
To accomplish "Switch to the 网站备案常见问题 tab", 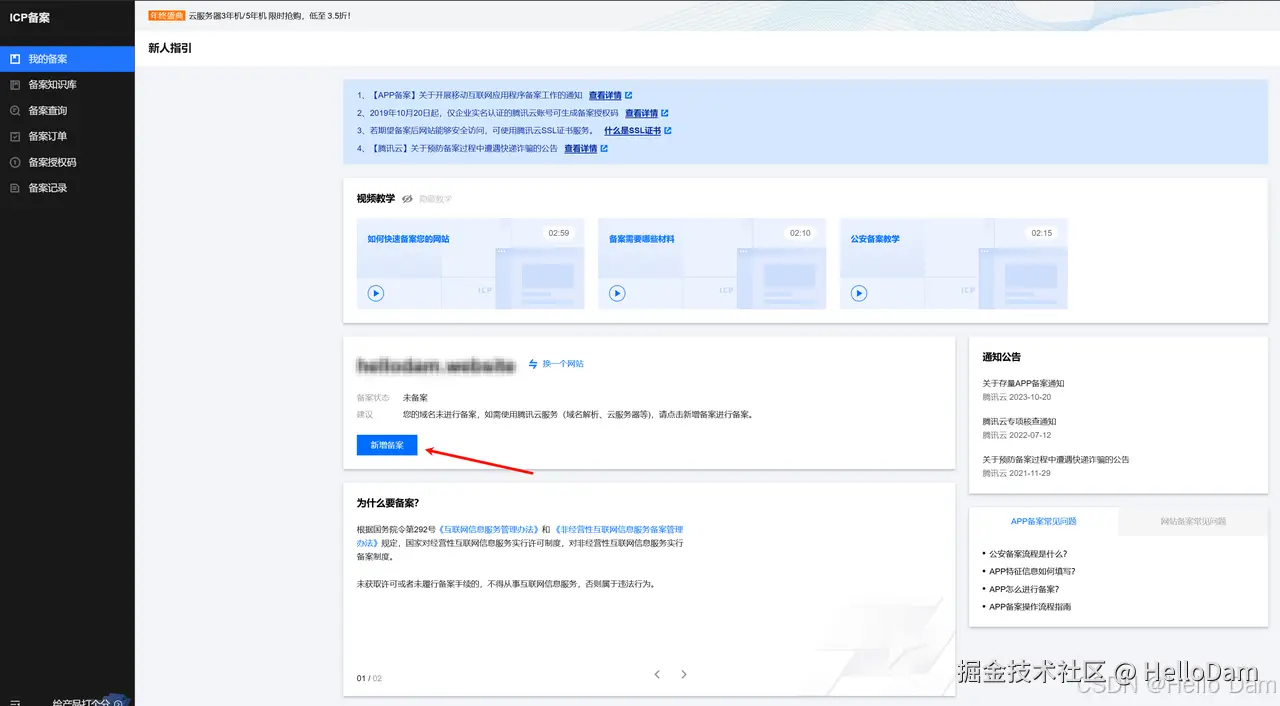I will 1192,522.
